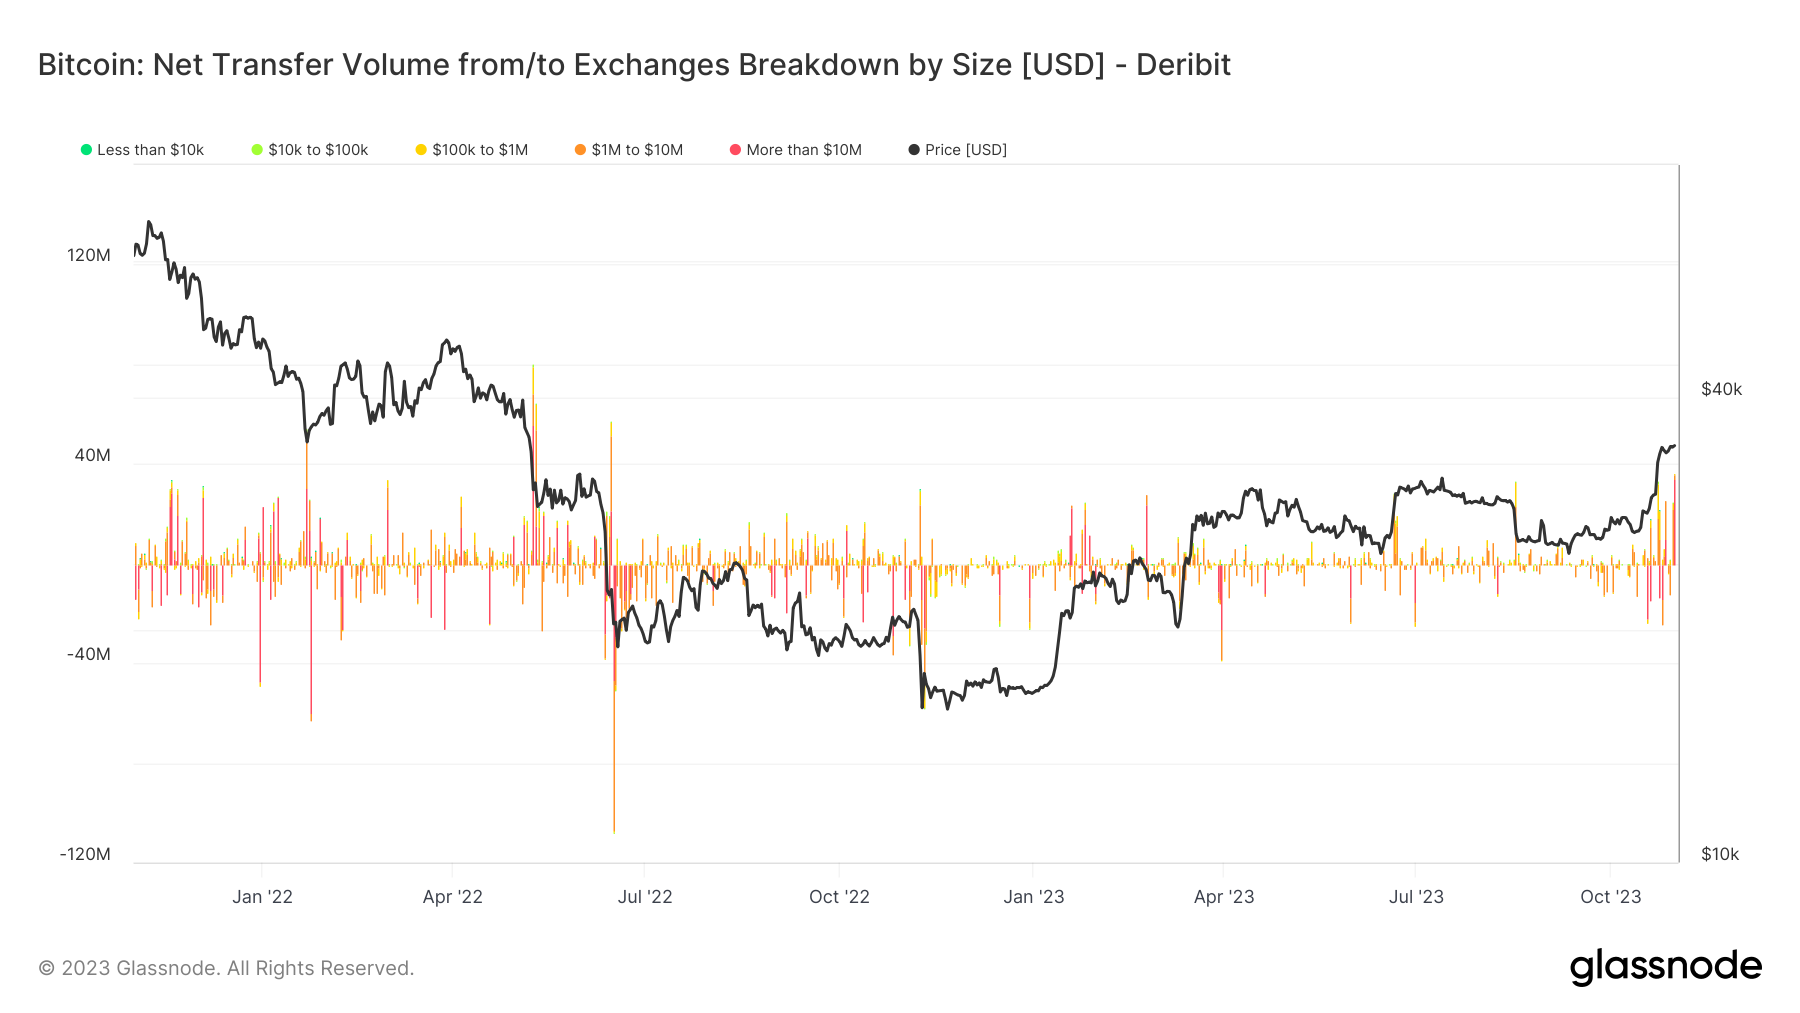Screen dimensions: 1800x1013
Task: Click the black Price legend dot
Action: (914, 150)
